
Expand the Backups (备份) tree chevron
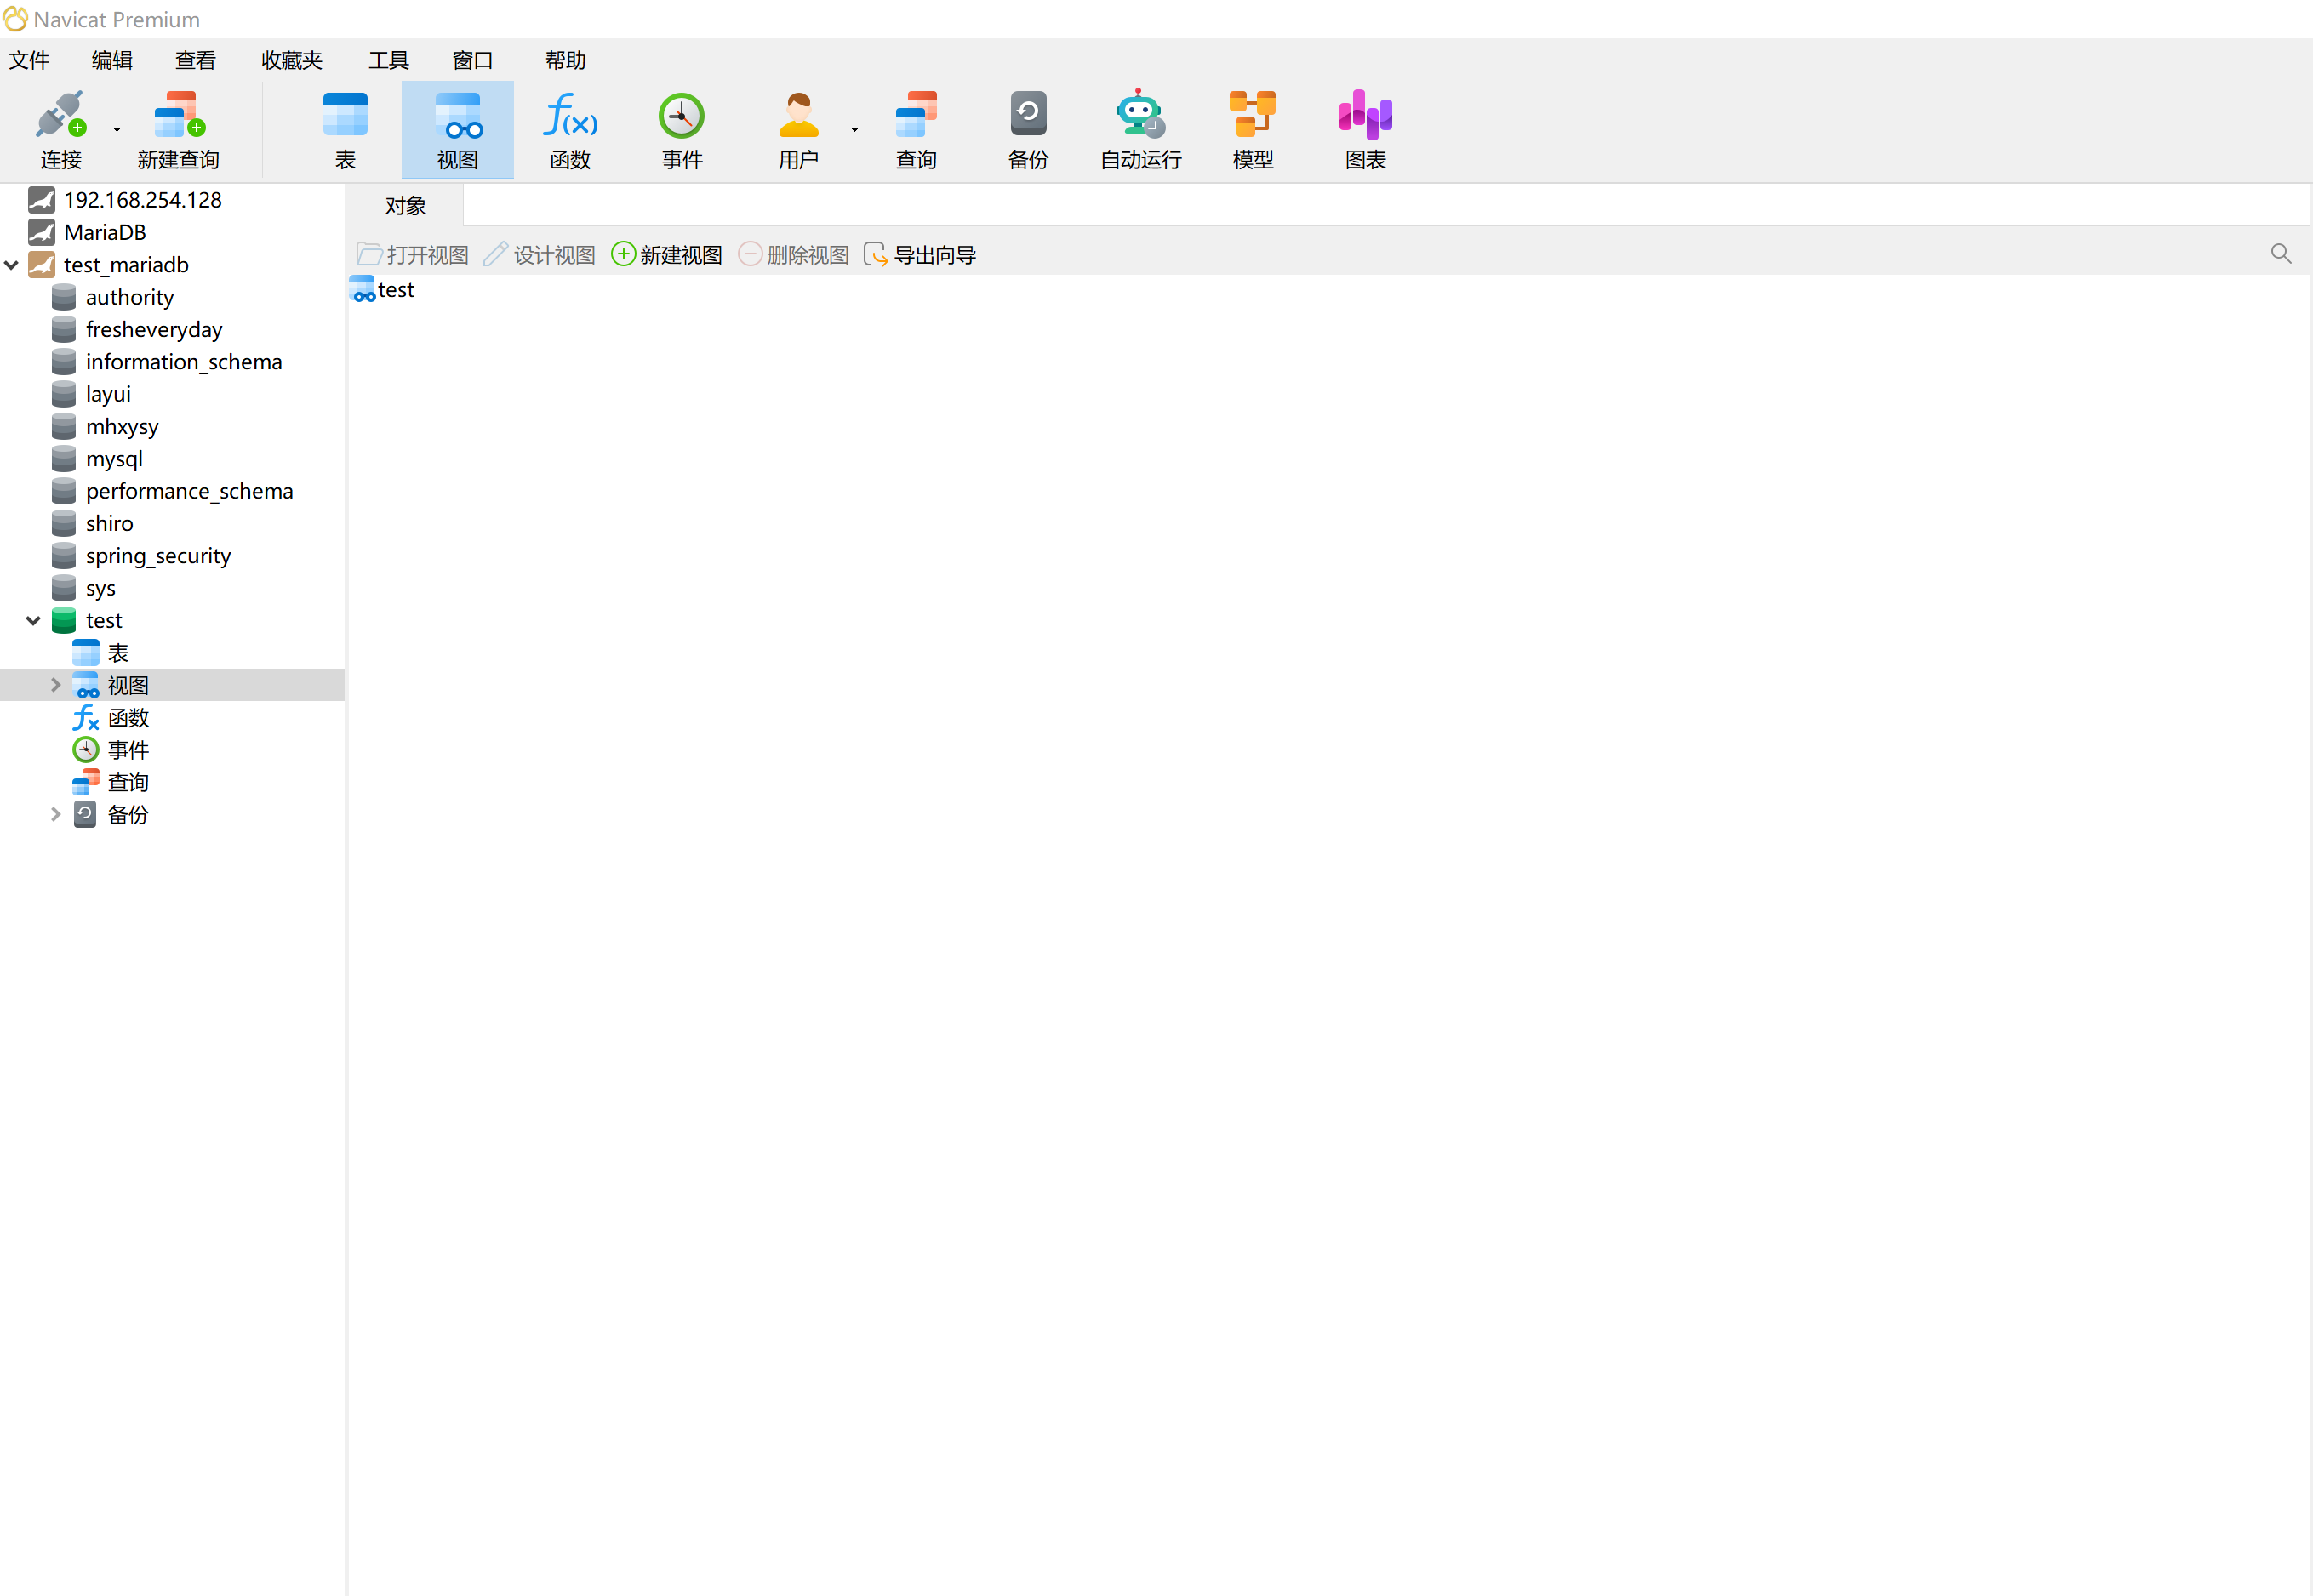pos(56,815)
